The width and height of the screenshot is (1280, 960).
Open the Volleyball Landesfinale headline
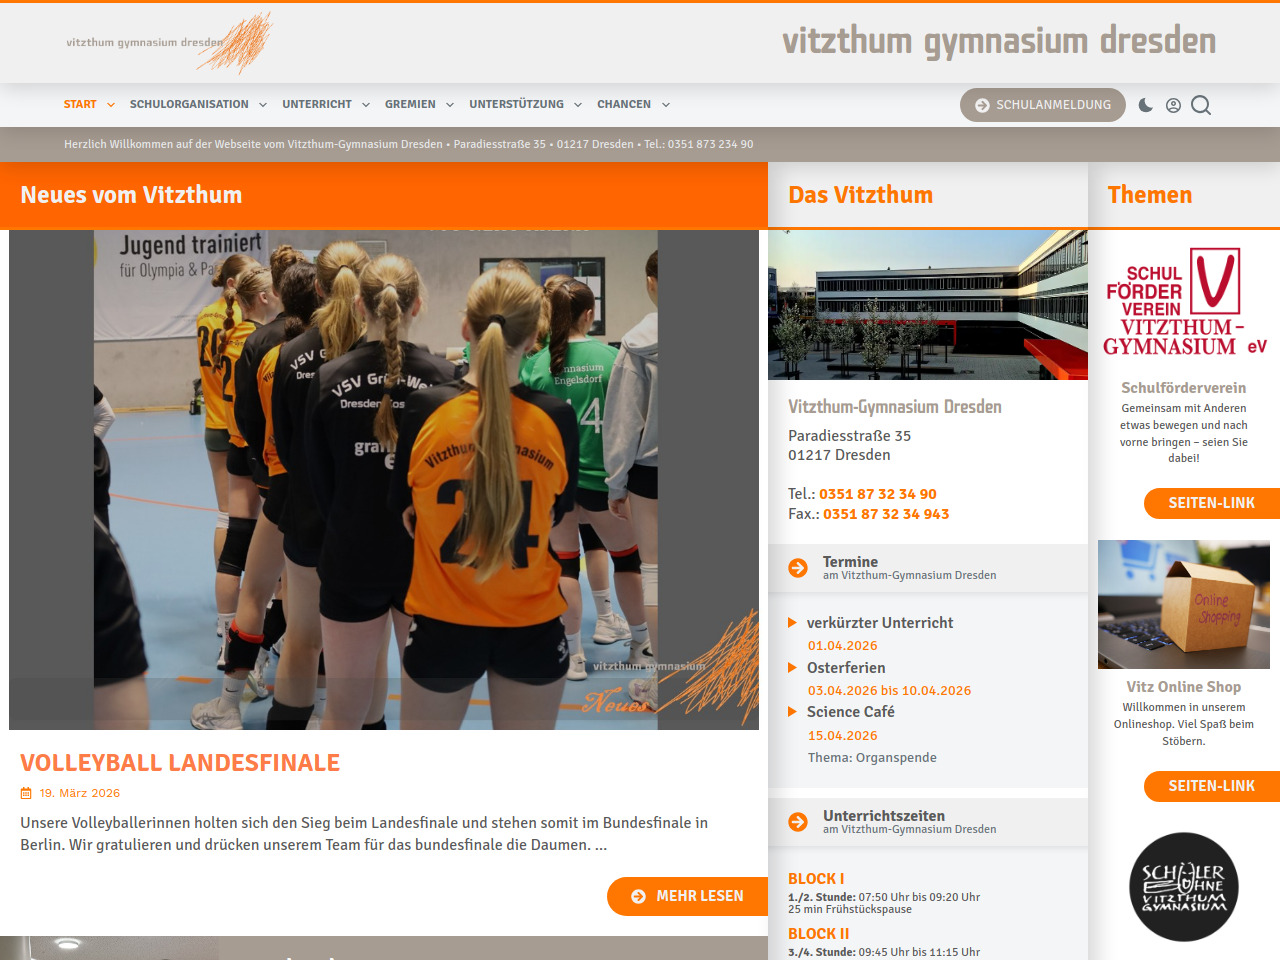[180, 763]
